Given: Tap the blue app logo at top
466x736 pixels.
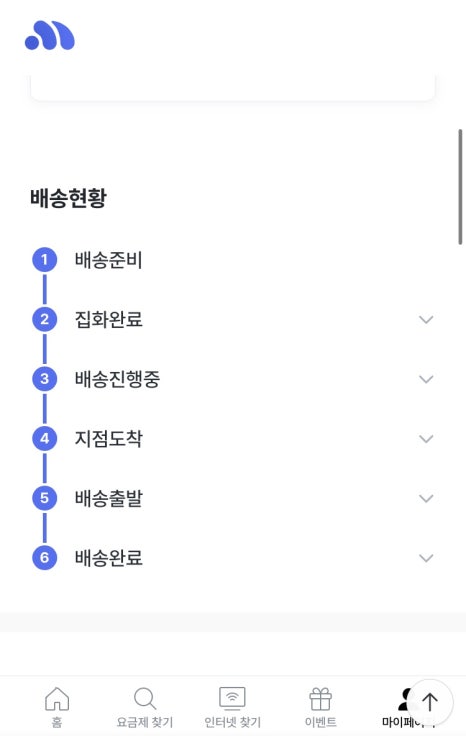Looking at the screenshot, I should [x=50, y=35].
